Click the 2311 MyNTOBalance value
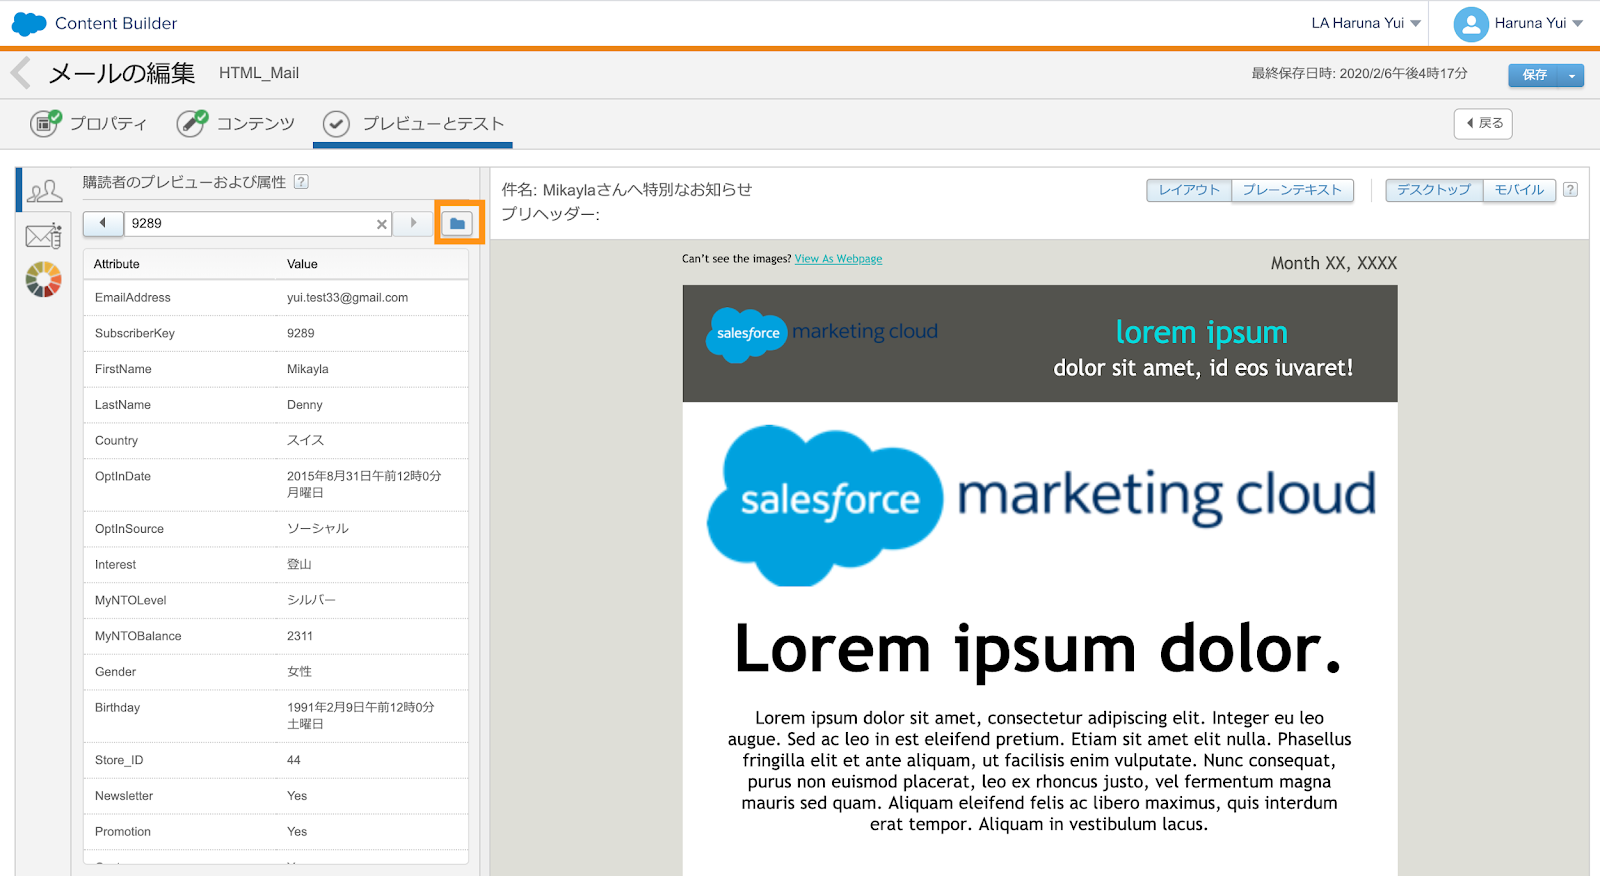The height and width of the screenshot is (876, 1600). point(300,636)
